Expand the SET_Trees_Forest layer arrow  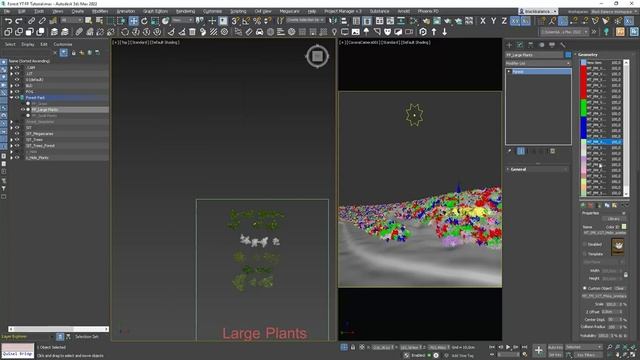[11, 146]
